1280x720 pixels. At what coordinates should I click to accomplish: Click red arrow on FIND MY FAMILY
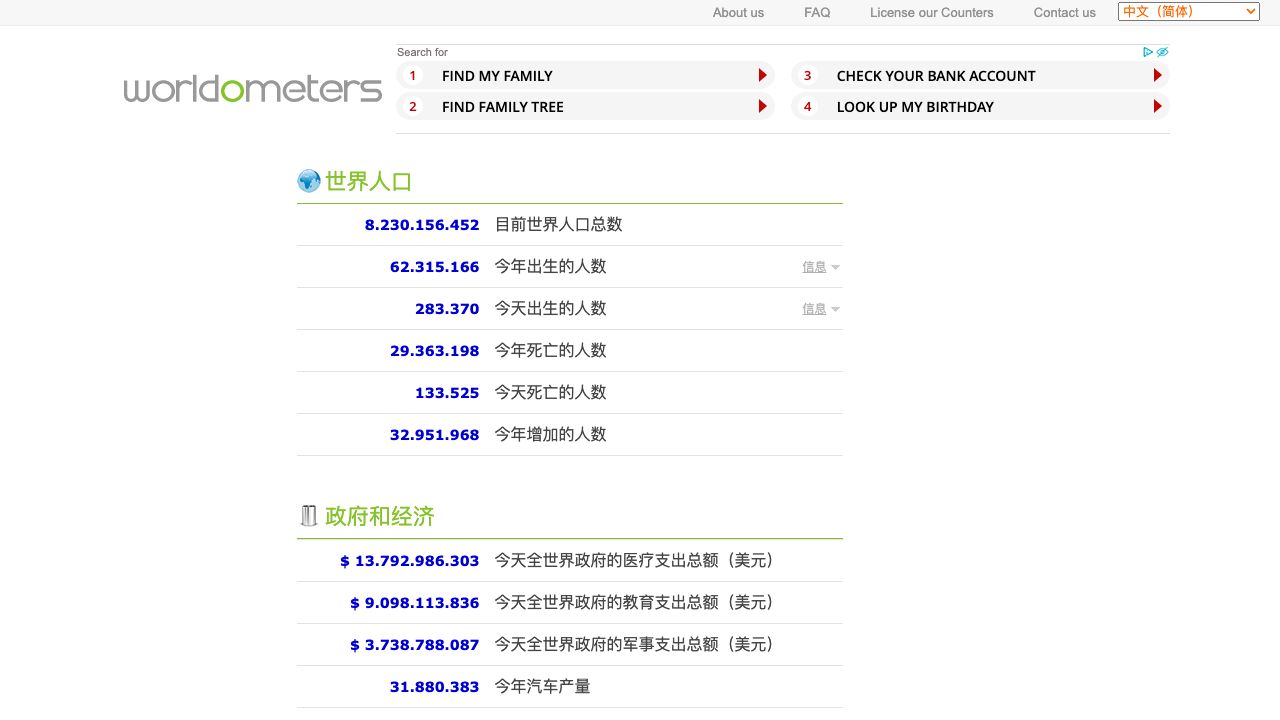tap(762, 76)
